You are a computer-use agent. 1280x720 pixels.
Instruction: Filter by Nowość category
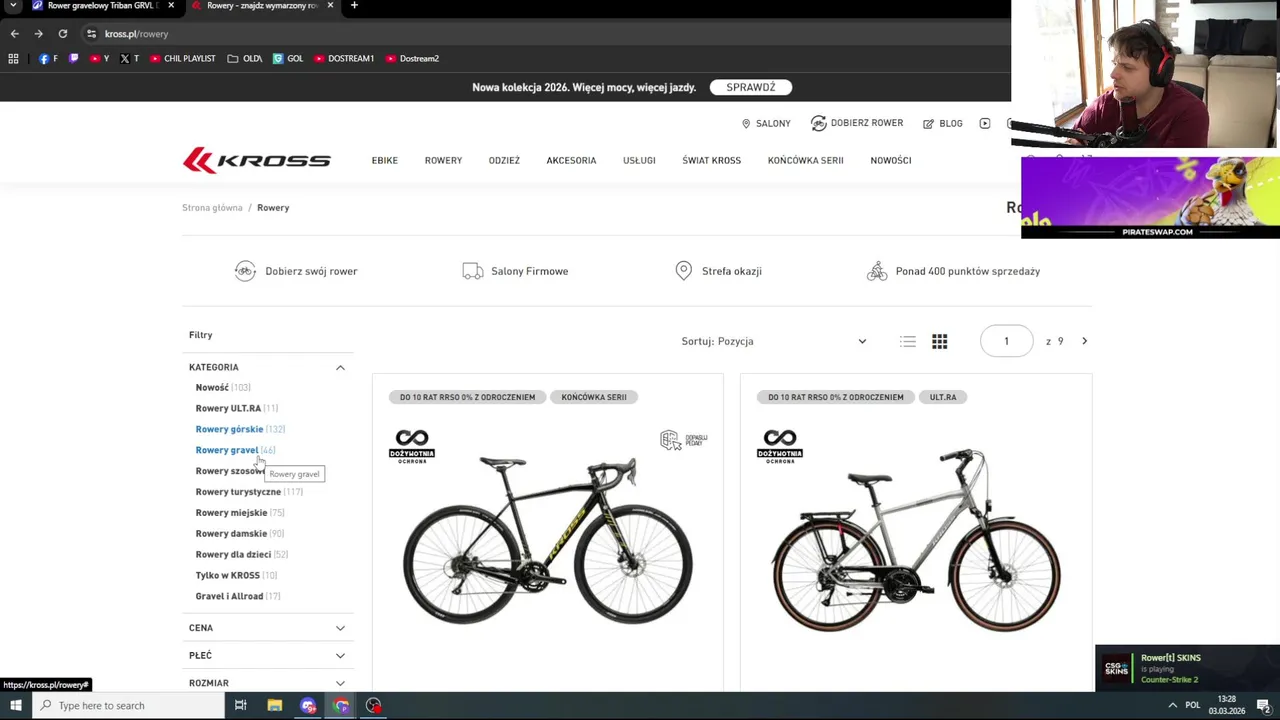[x=223, y=388]
